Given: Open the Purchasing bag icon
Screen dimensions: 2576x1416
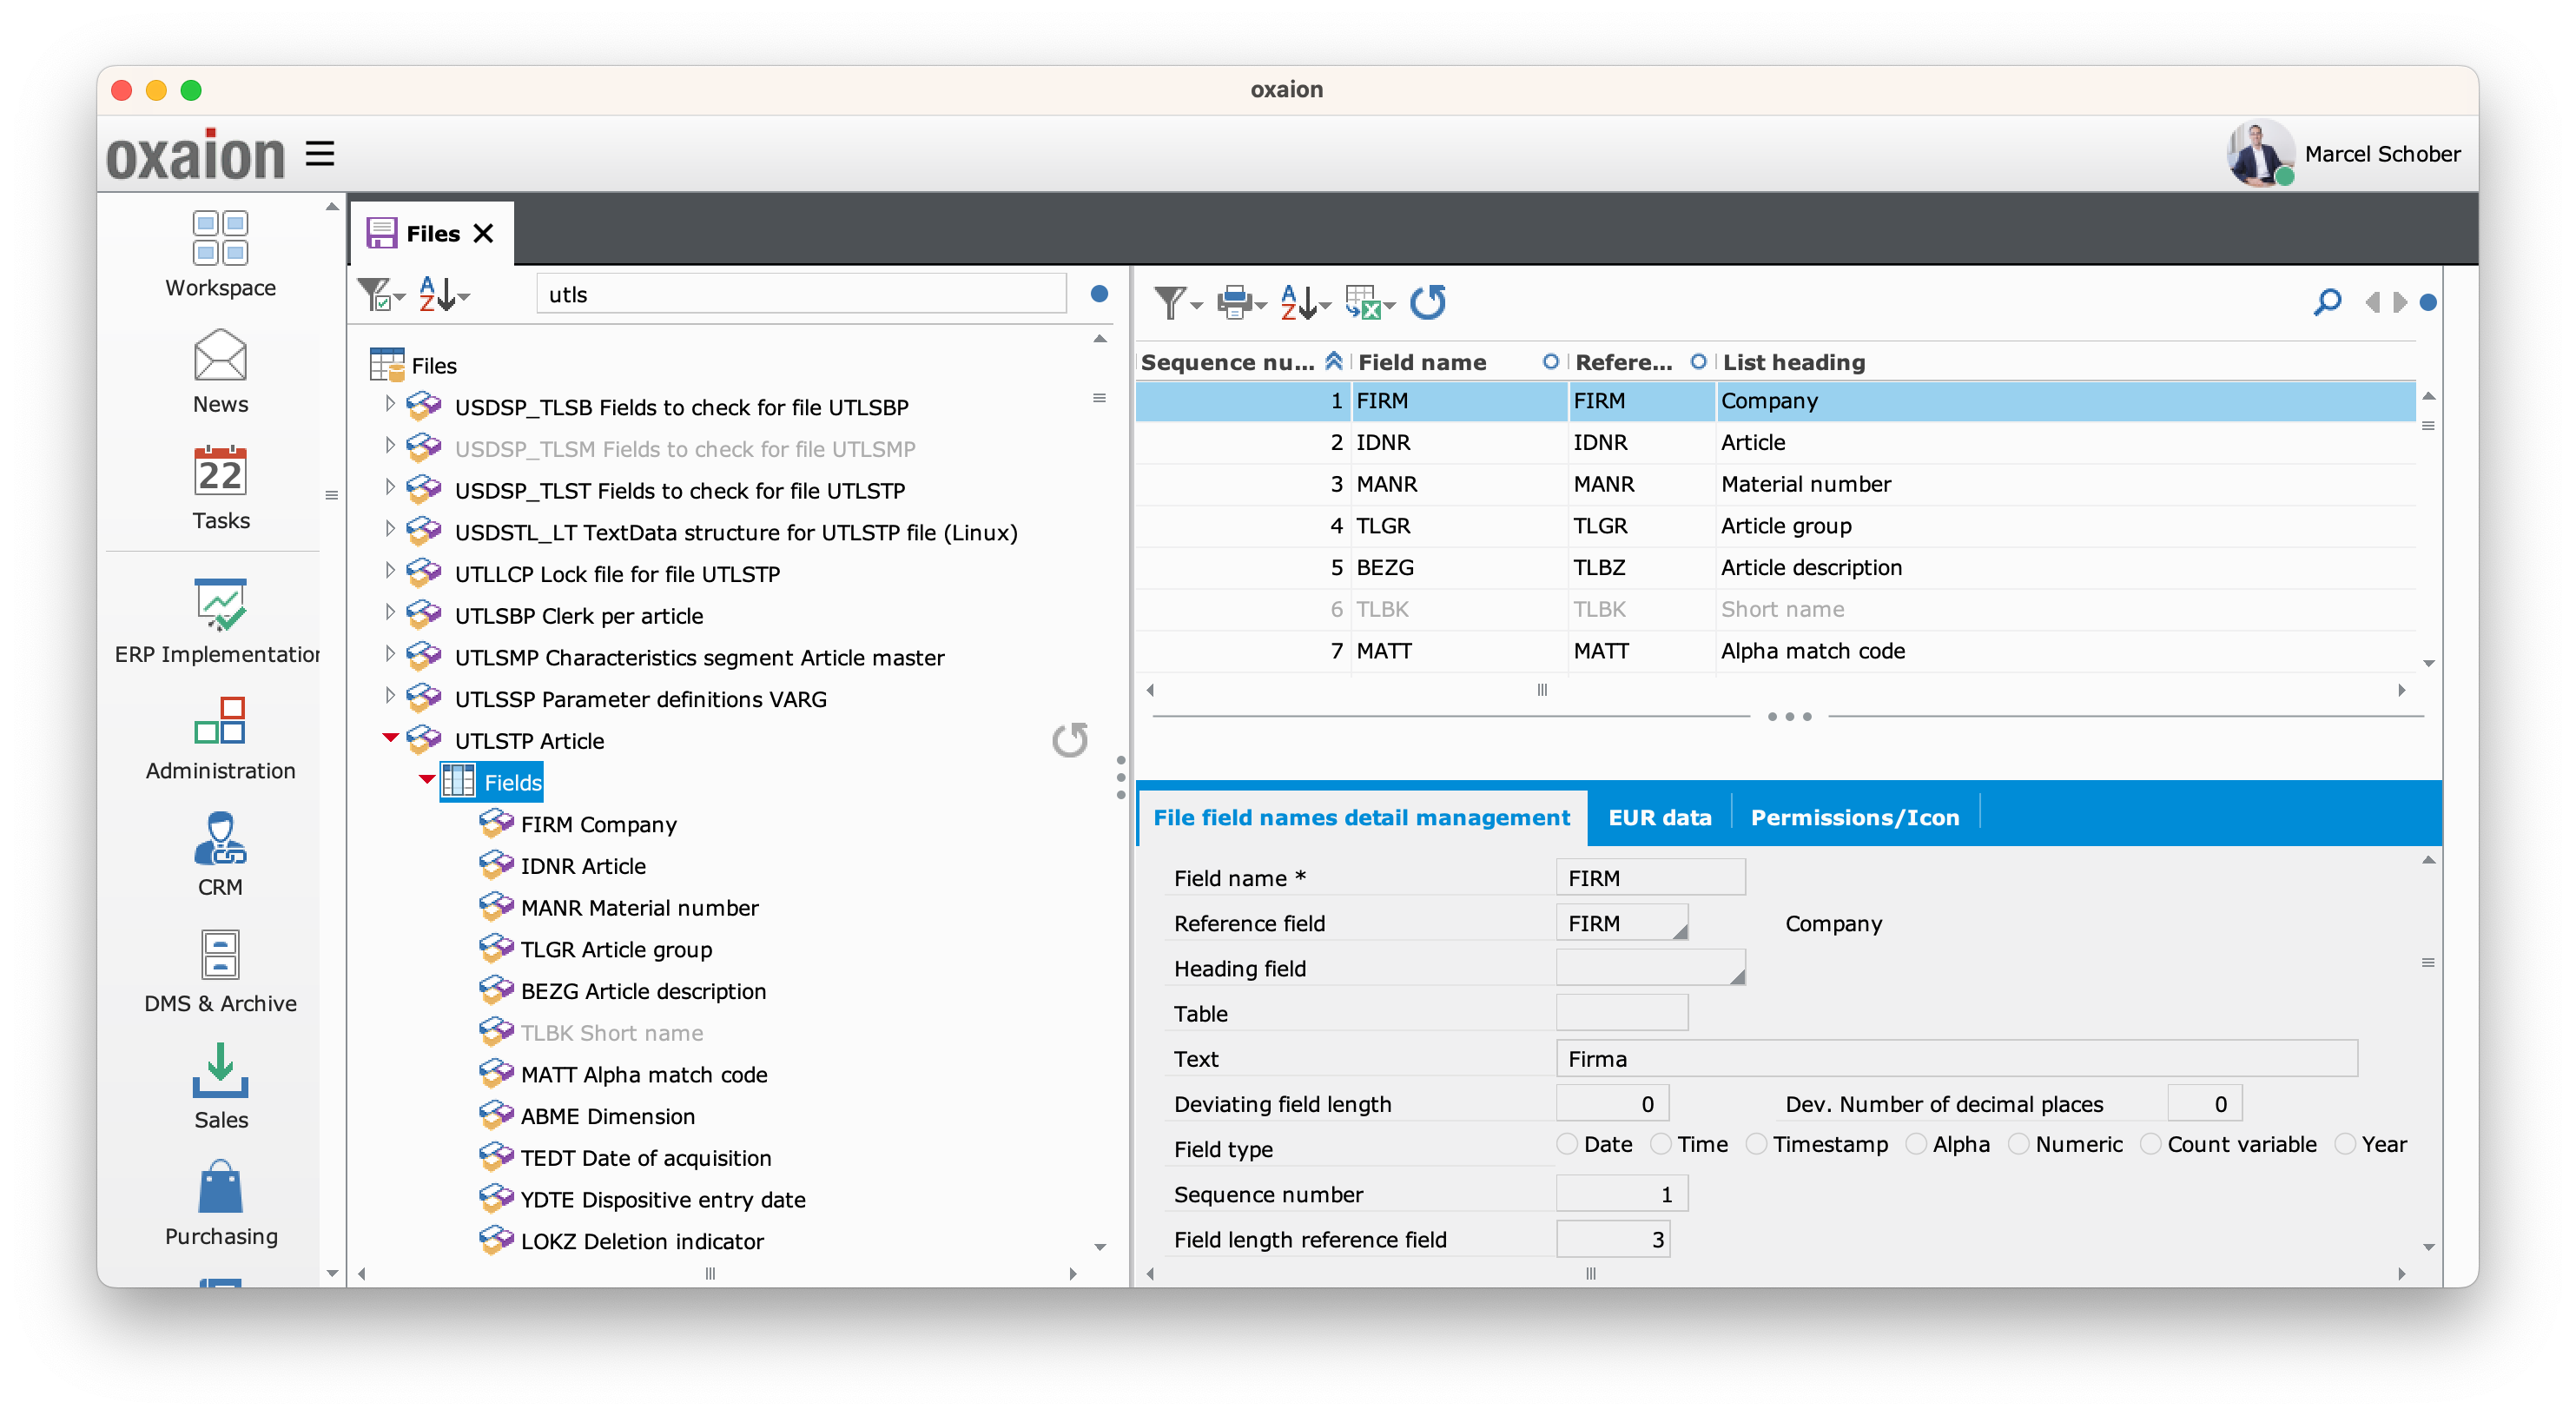Looking at the screenshot, I should click(220, 1187).
